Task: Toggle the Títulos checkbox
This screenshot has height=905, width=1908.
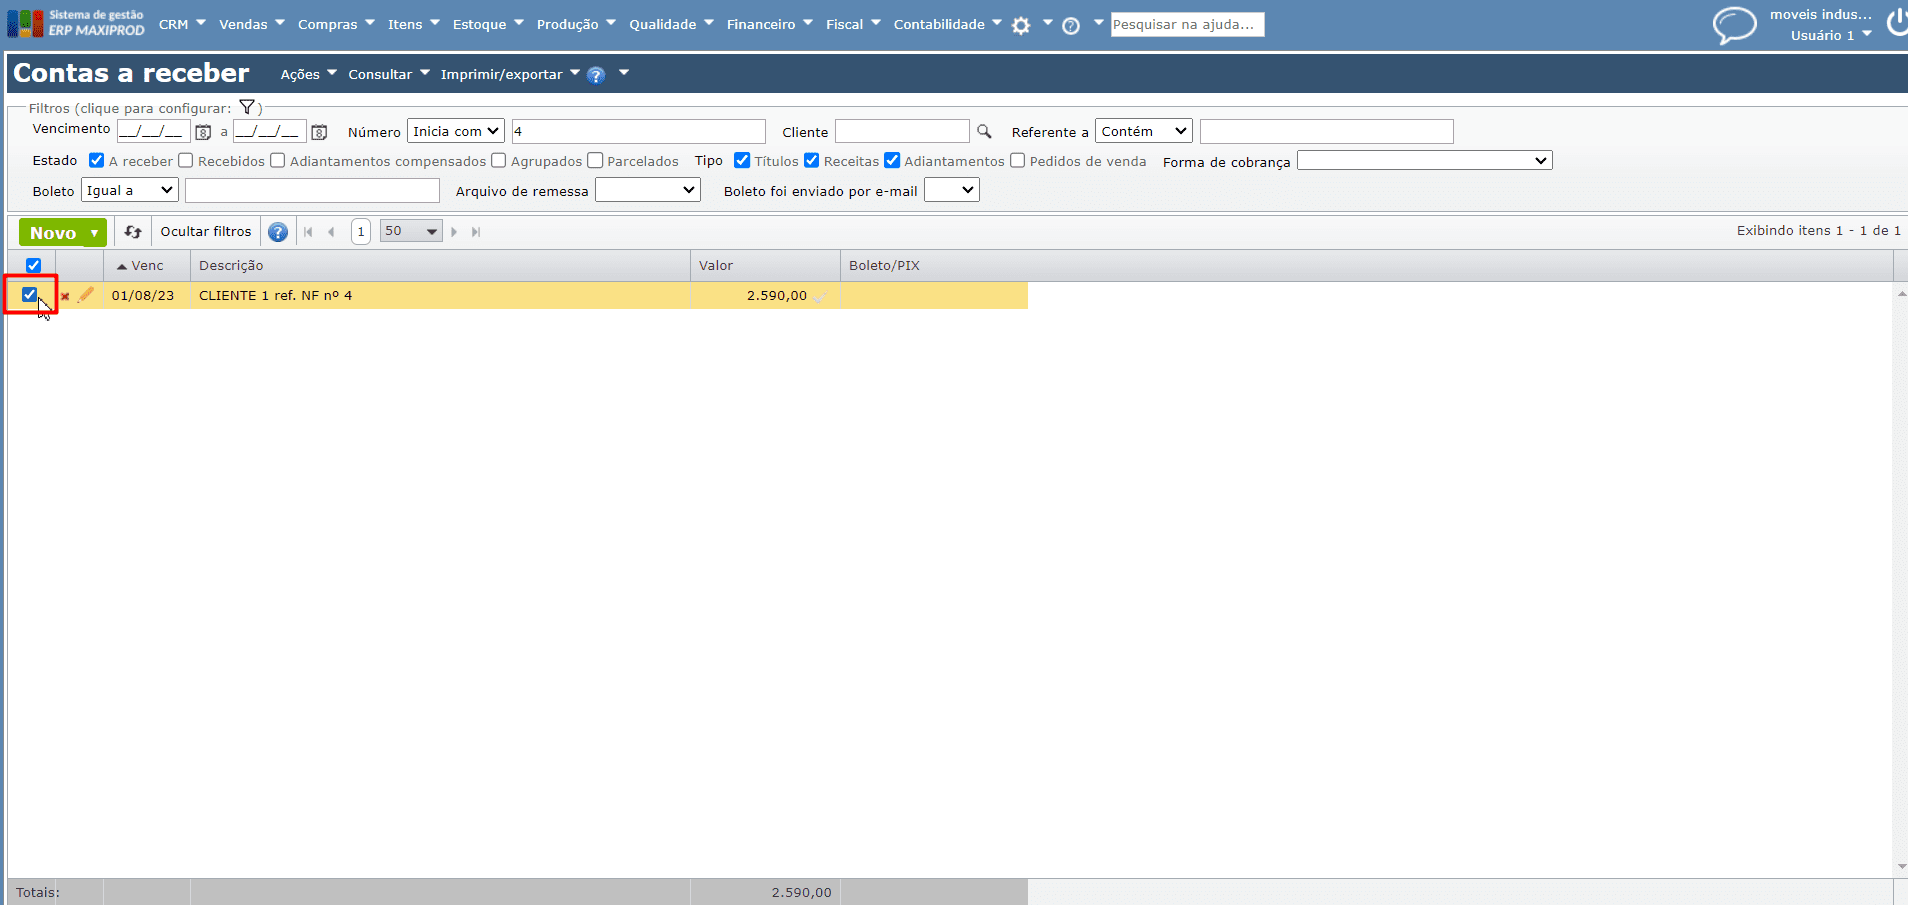Action: pos(742,160)
